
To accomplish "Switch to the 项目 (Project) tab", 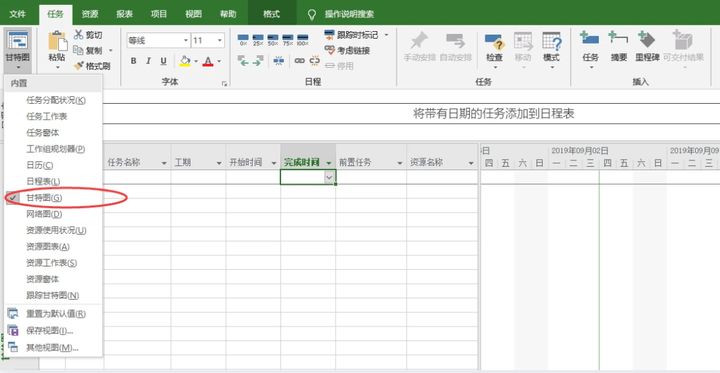I will [x=159, y=14].
